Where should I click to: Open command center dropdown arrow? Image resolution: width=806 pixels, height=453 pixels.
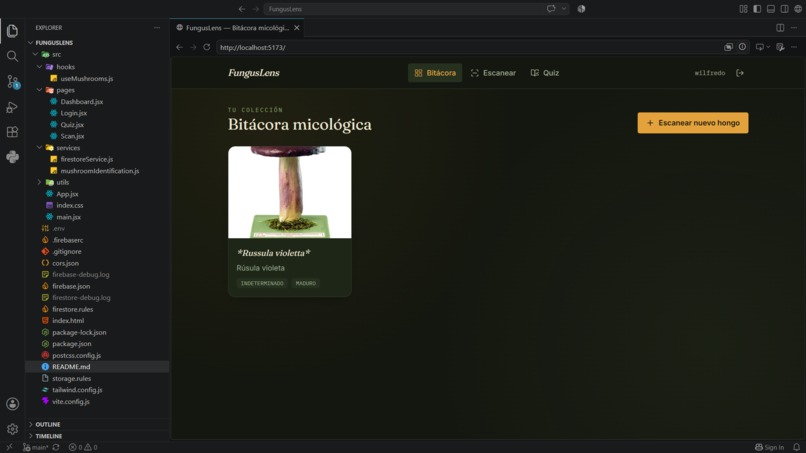click(x=564, y=9)
